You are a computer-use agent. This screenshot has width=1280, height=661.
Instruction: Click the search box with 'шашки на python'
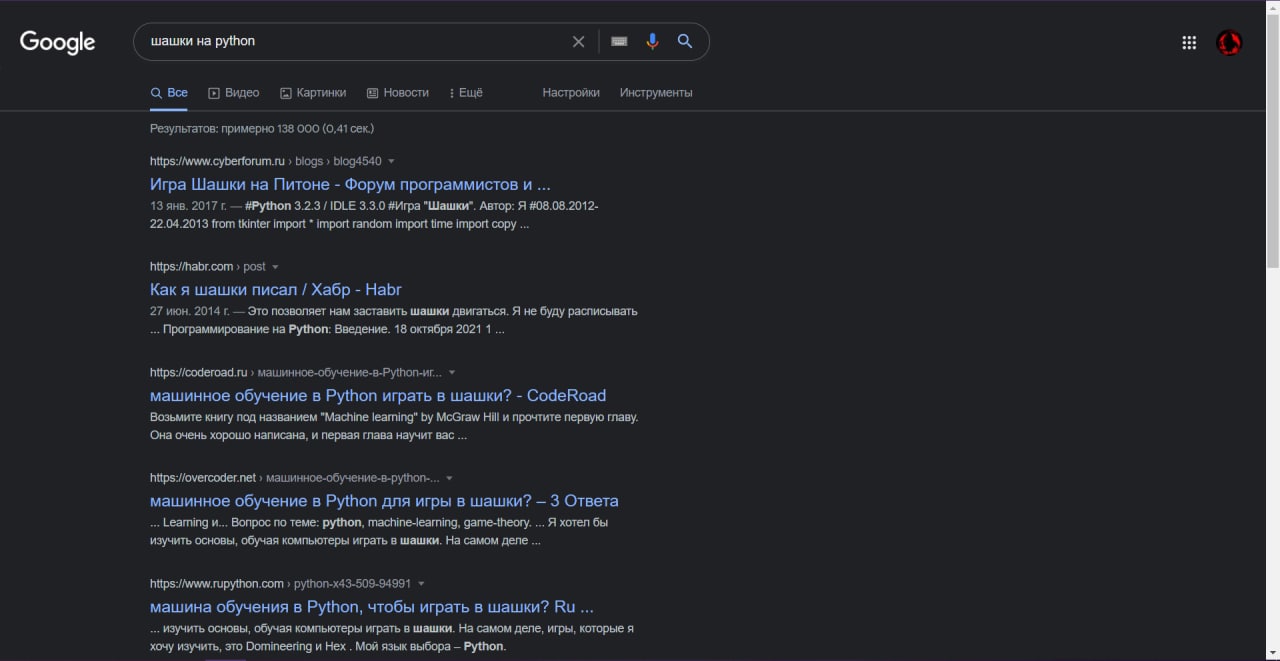tap(421, 41)
